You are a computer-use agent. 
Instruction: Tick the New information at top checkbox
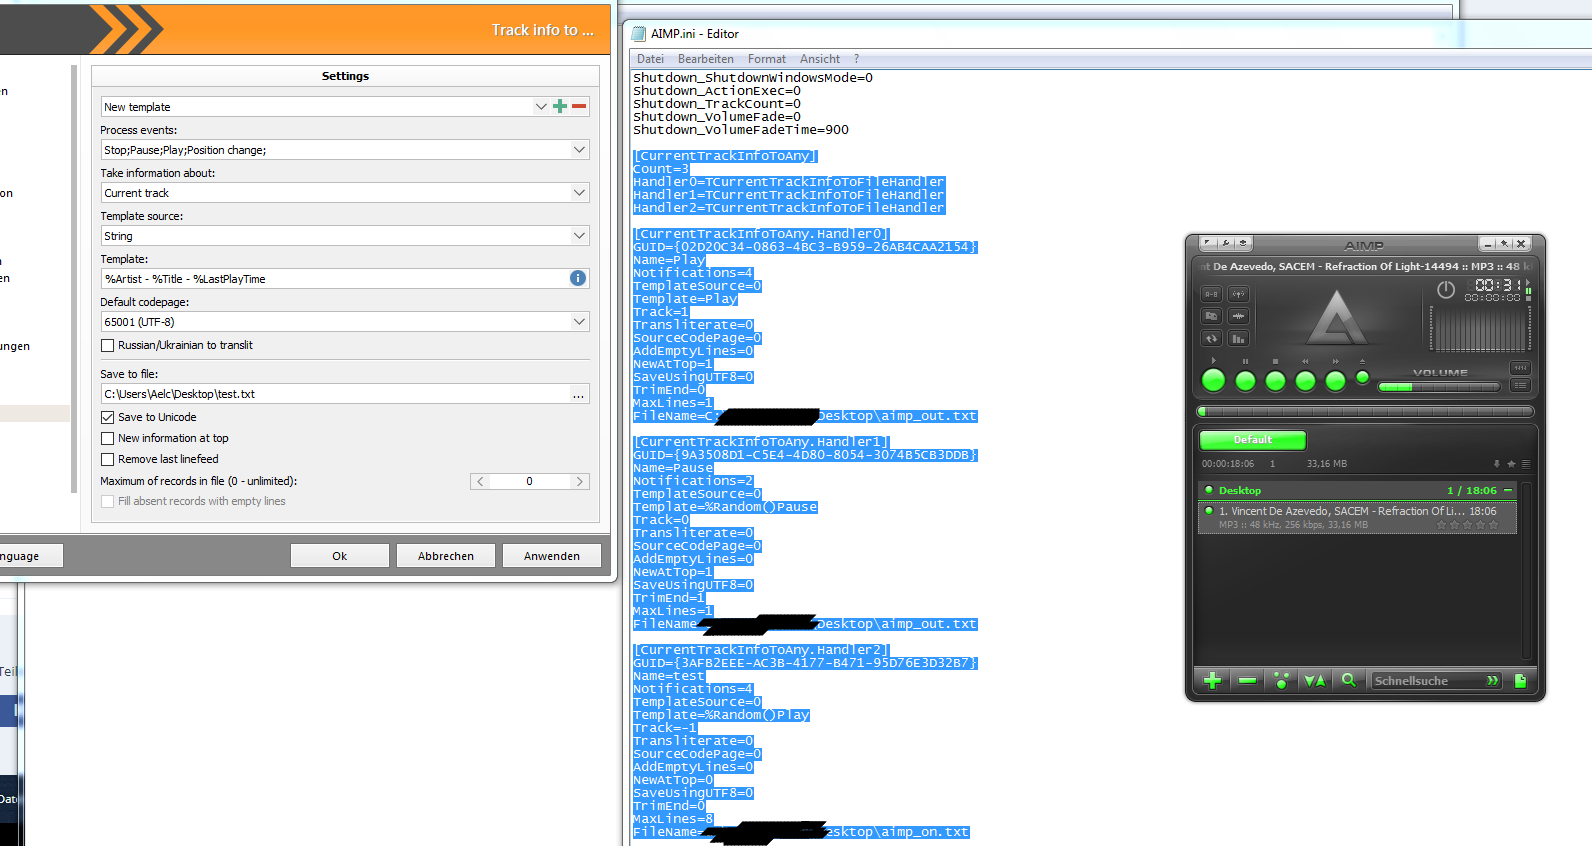[x=108, y=439]
